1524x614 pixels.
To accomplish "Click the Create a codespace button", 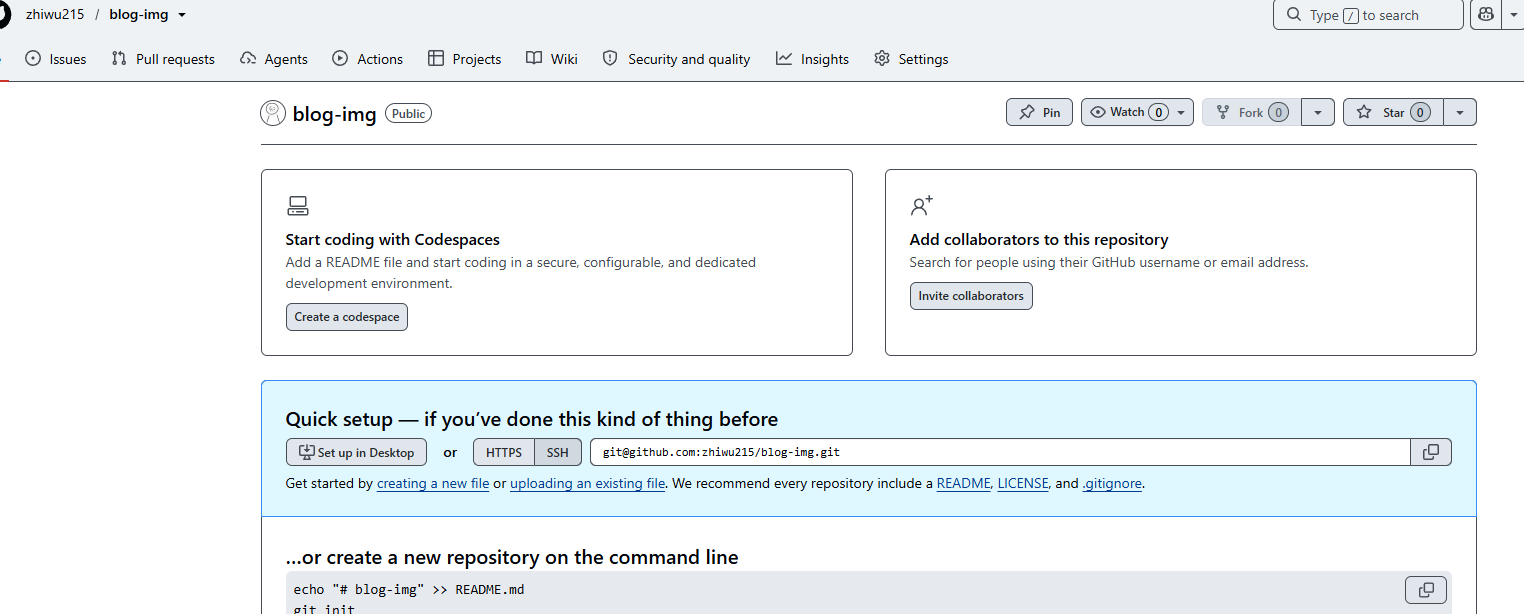I will pos(347,317).
